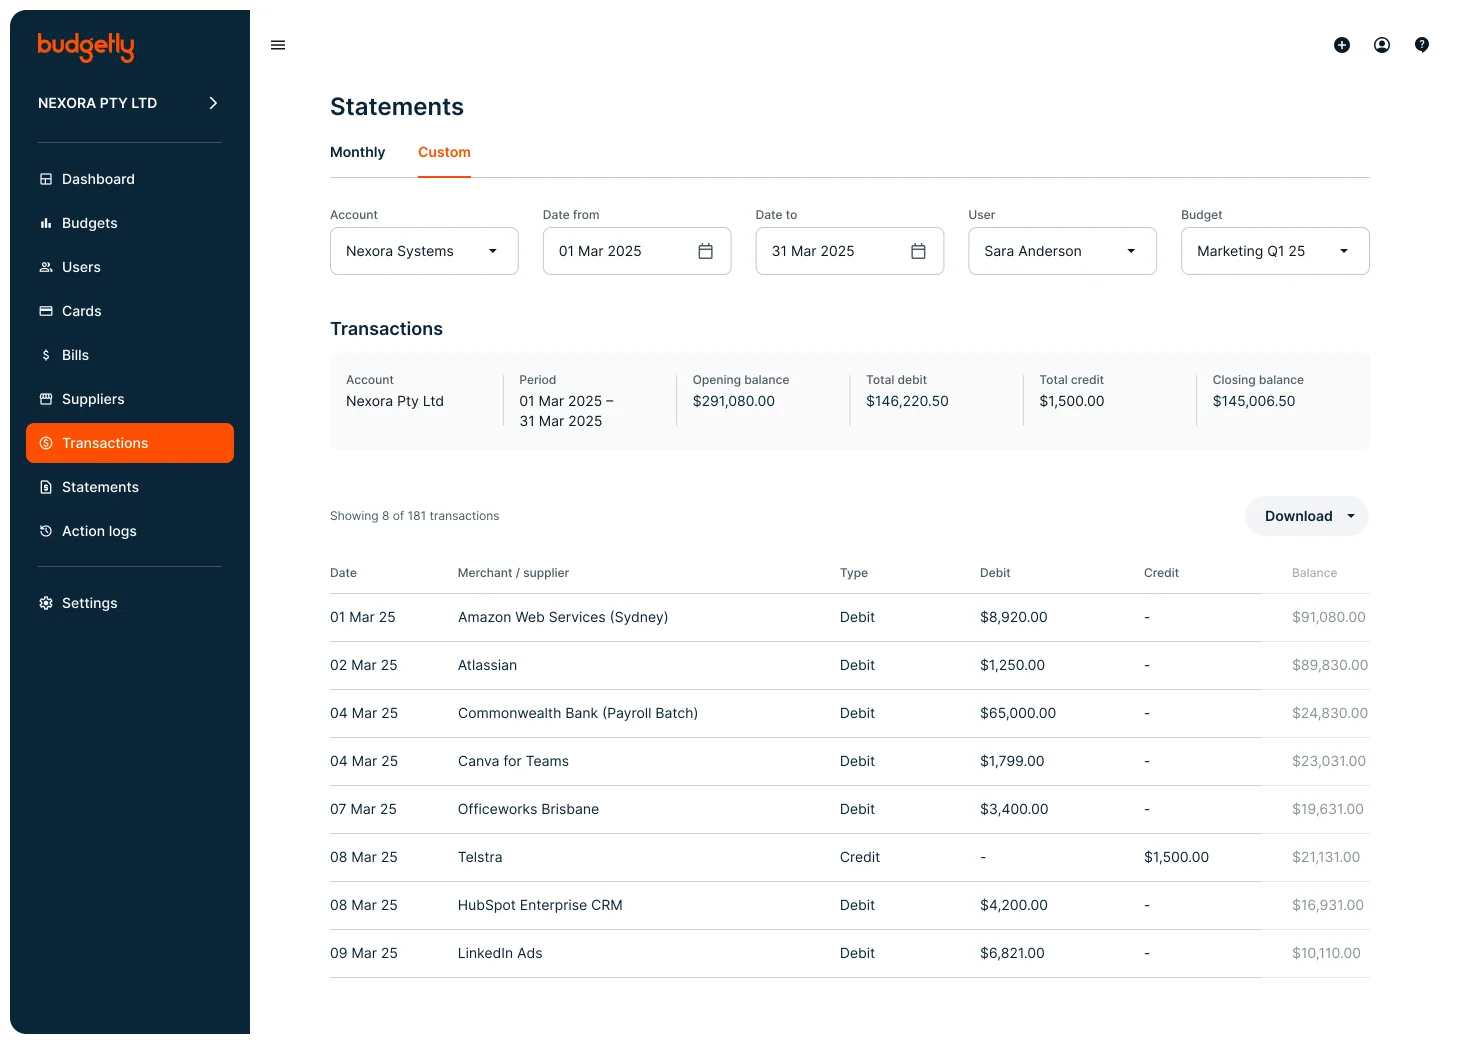Switch to the Monthly statements tab

click(x=357, y=152)
